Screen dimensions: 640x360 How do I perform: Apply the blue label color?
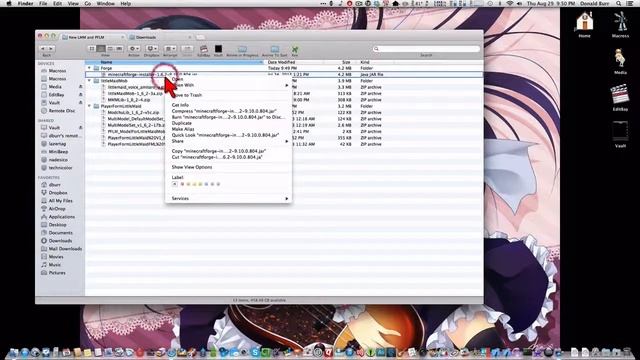[207, 184]
